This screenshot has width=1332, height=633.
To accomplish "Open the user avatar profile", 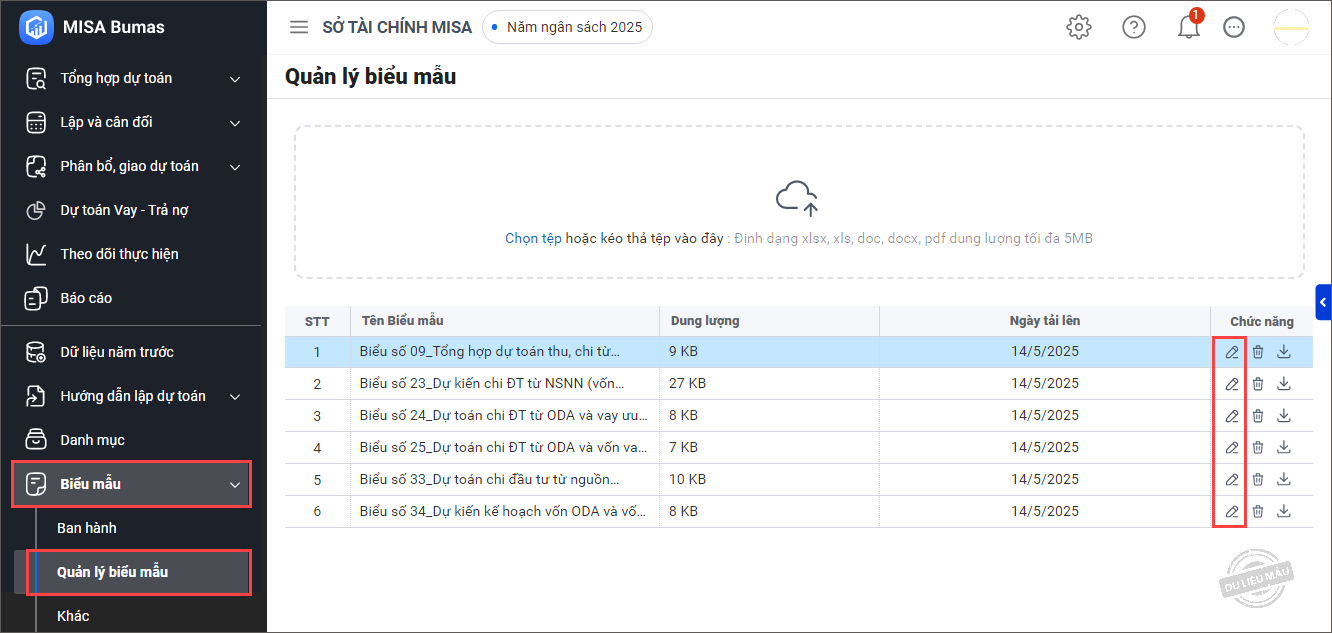I will [1291, 28].
